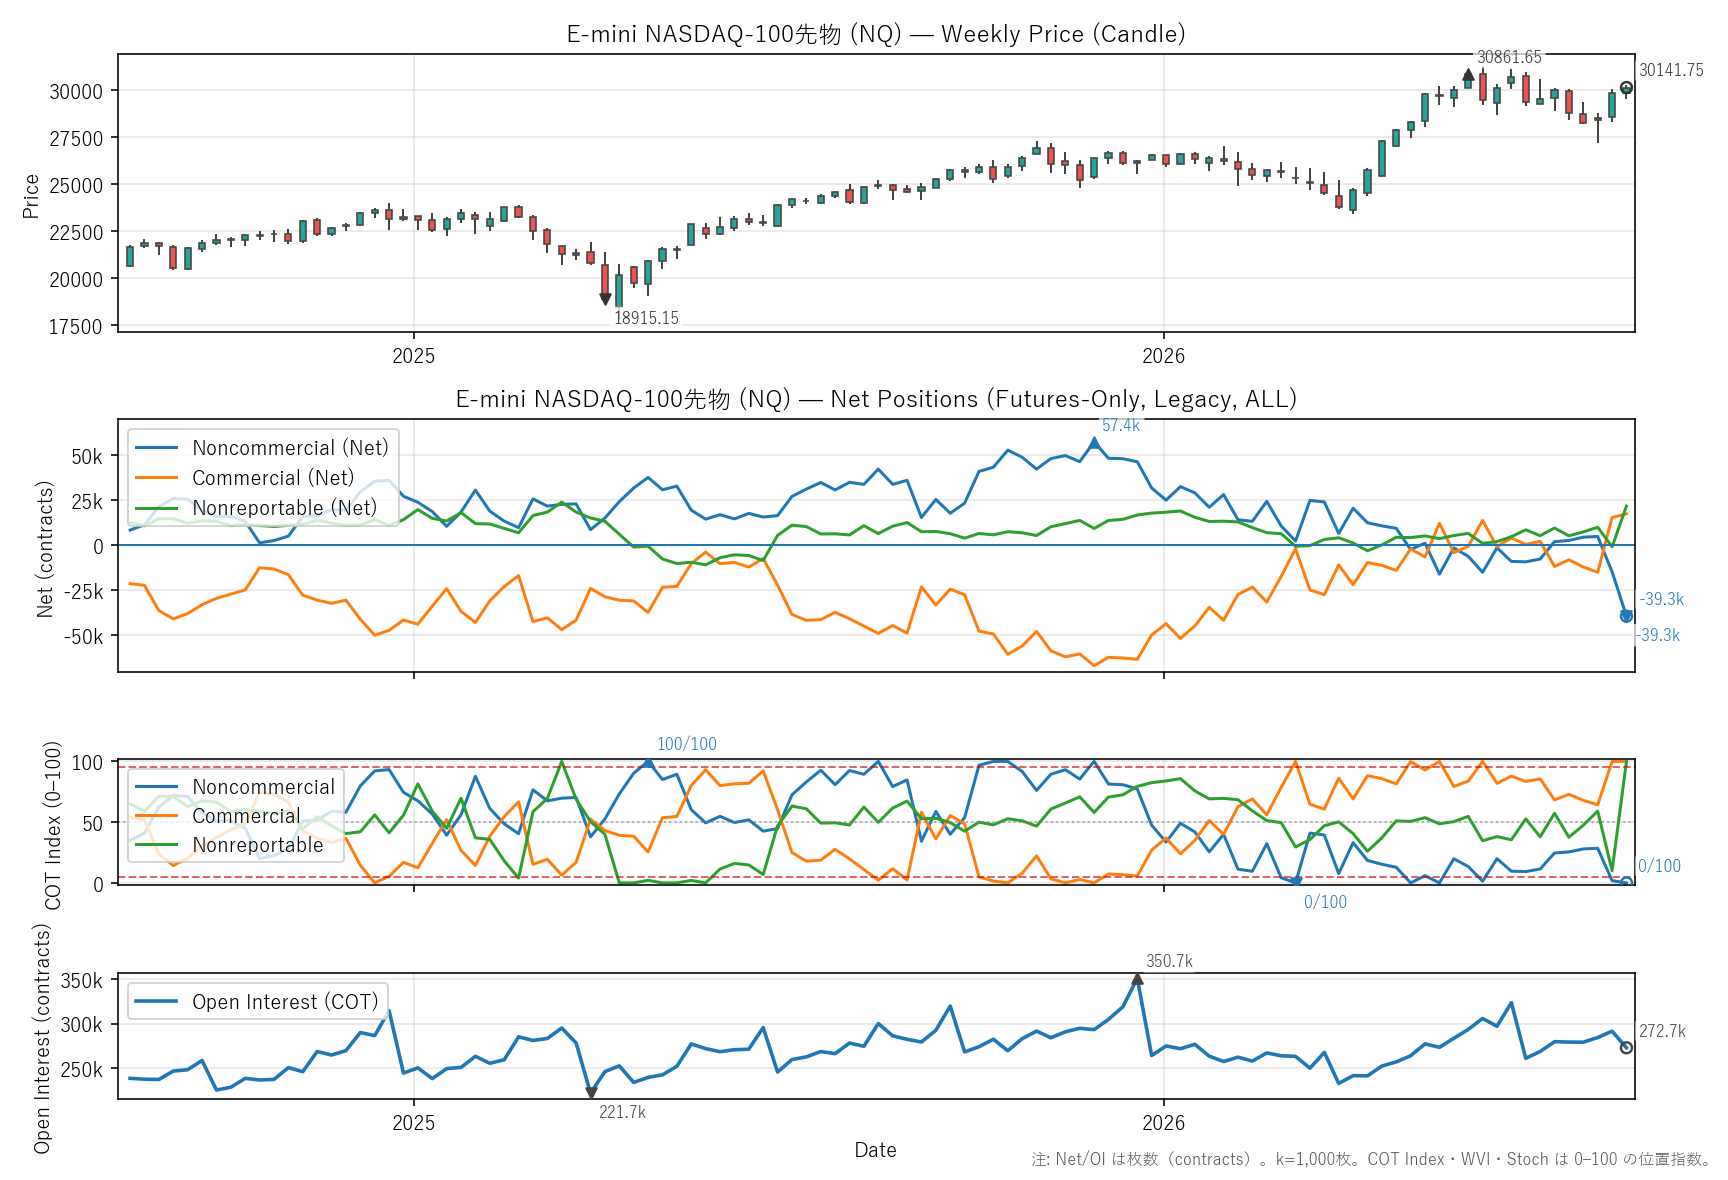Click the triangle marker at the 57.4k peak
Screen dimensions: 1728x1180
1094,442
